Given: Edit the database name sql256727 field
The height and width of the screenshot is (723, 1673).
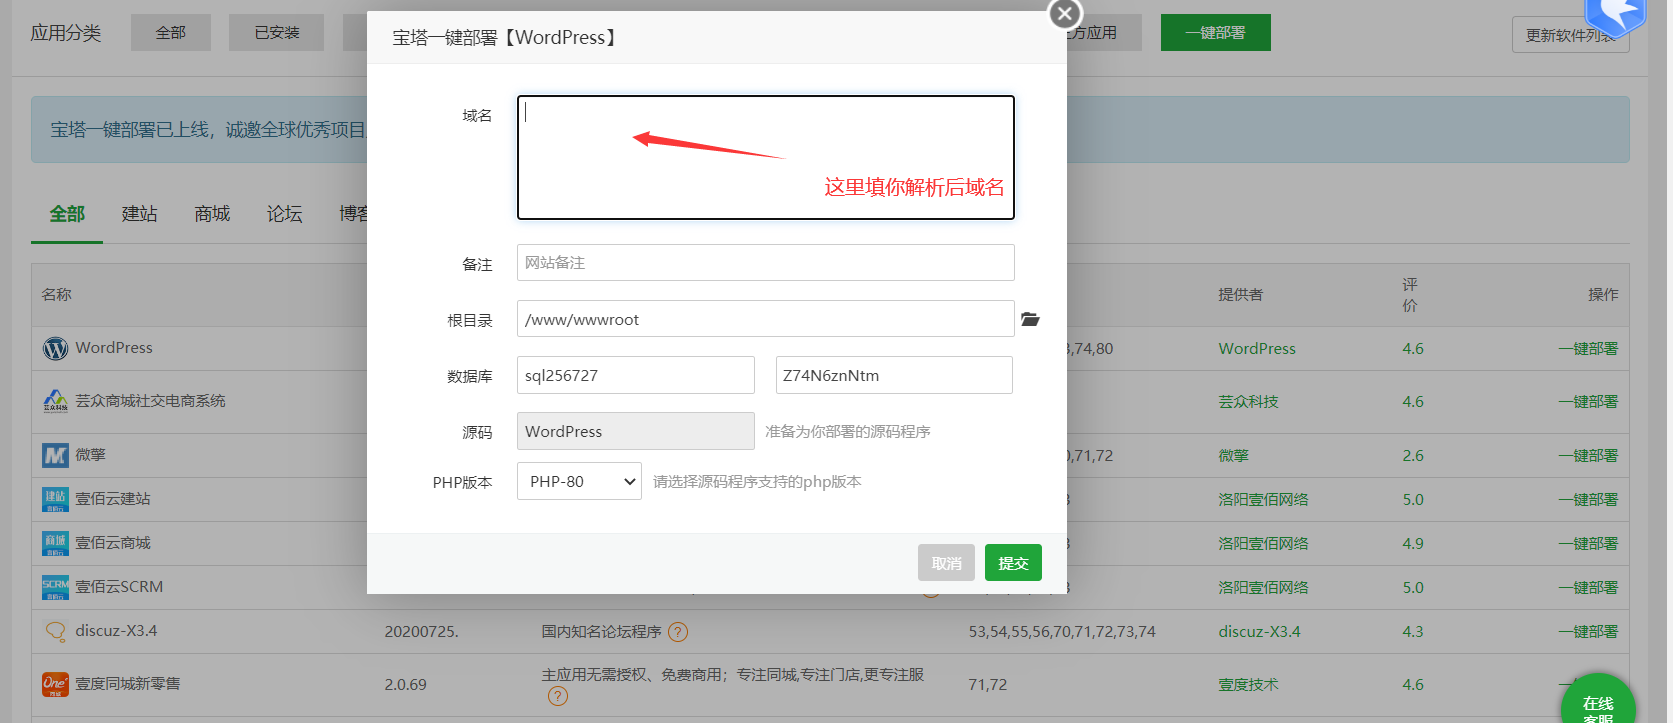Looking at the screenshot, I should [636, 375].
